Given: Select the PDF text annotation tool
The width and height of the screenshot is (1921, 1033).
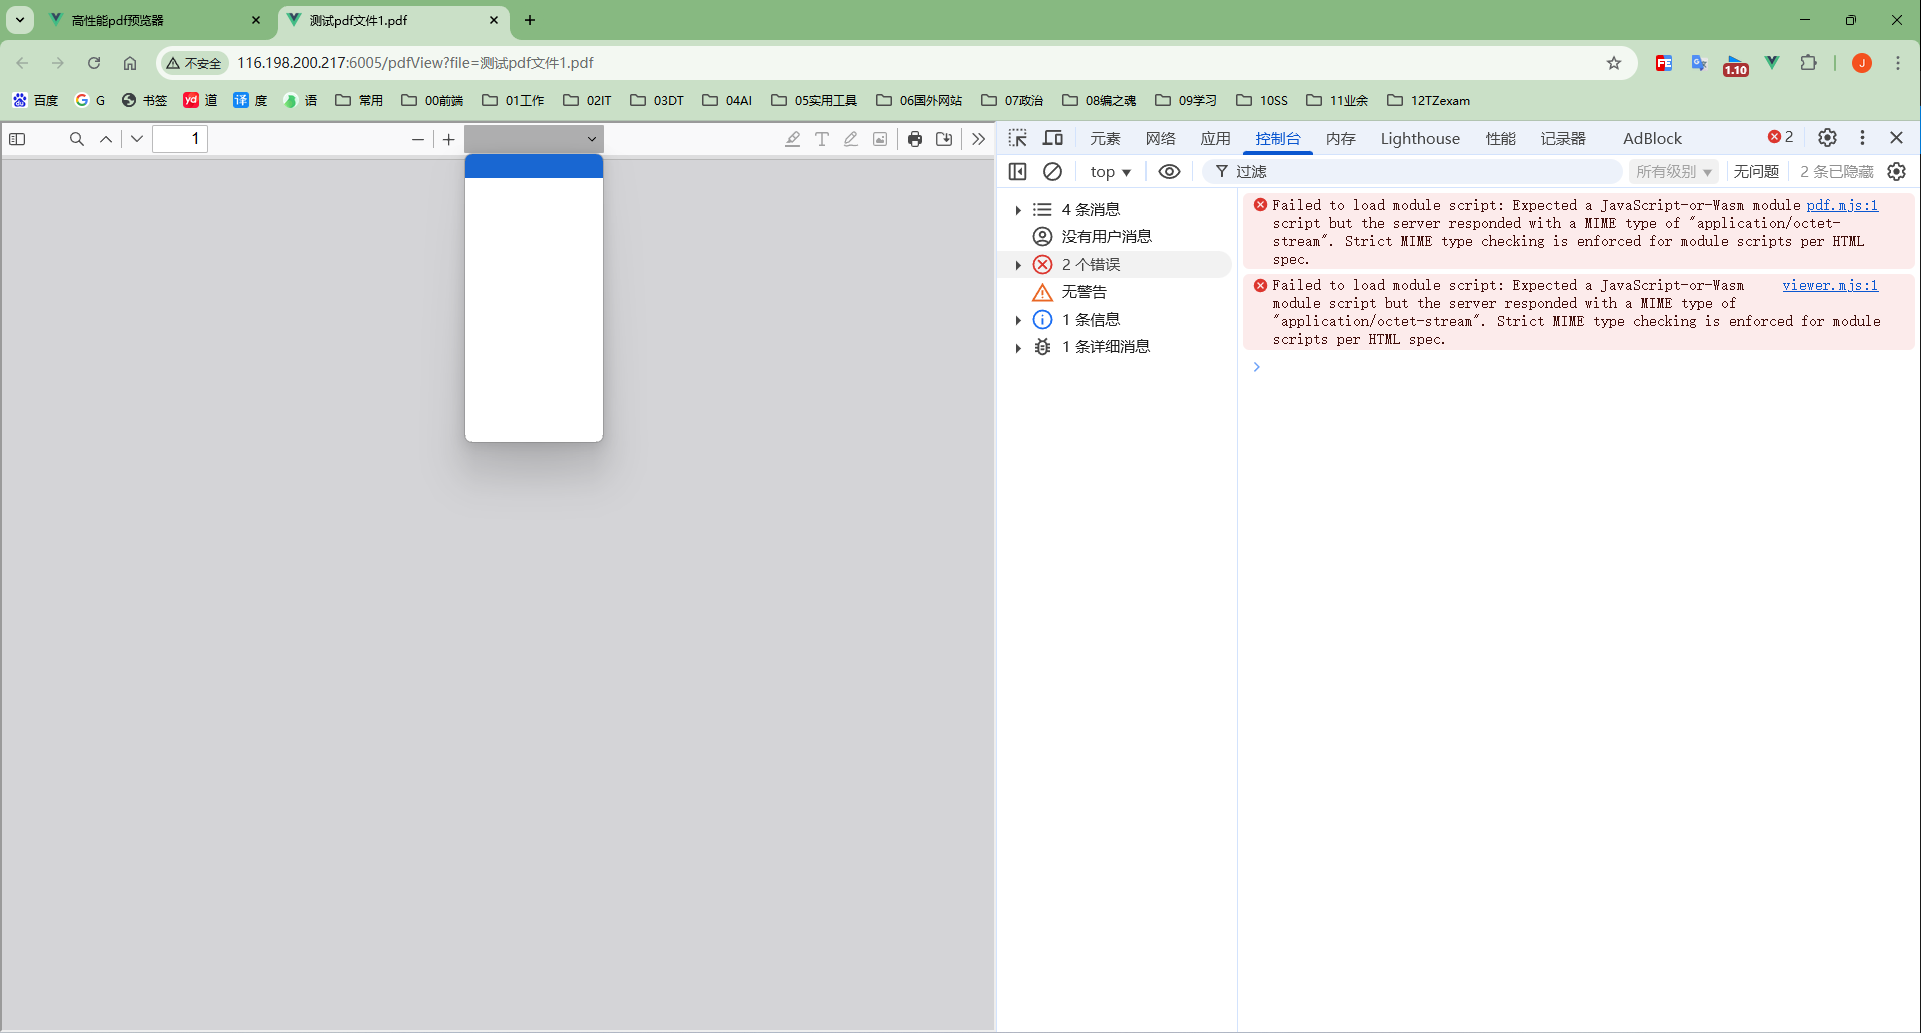Looking at the screenshot, I should [x=822, y=139].
